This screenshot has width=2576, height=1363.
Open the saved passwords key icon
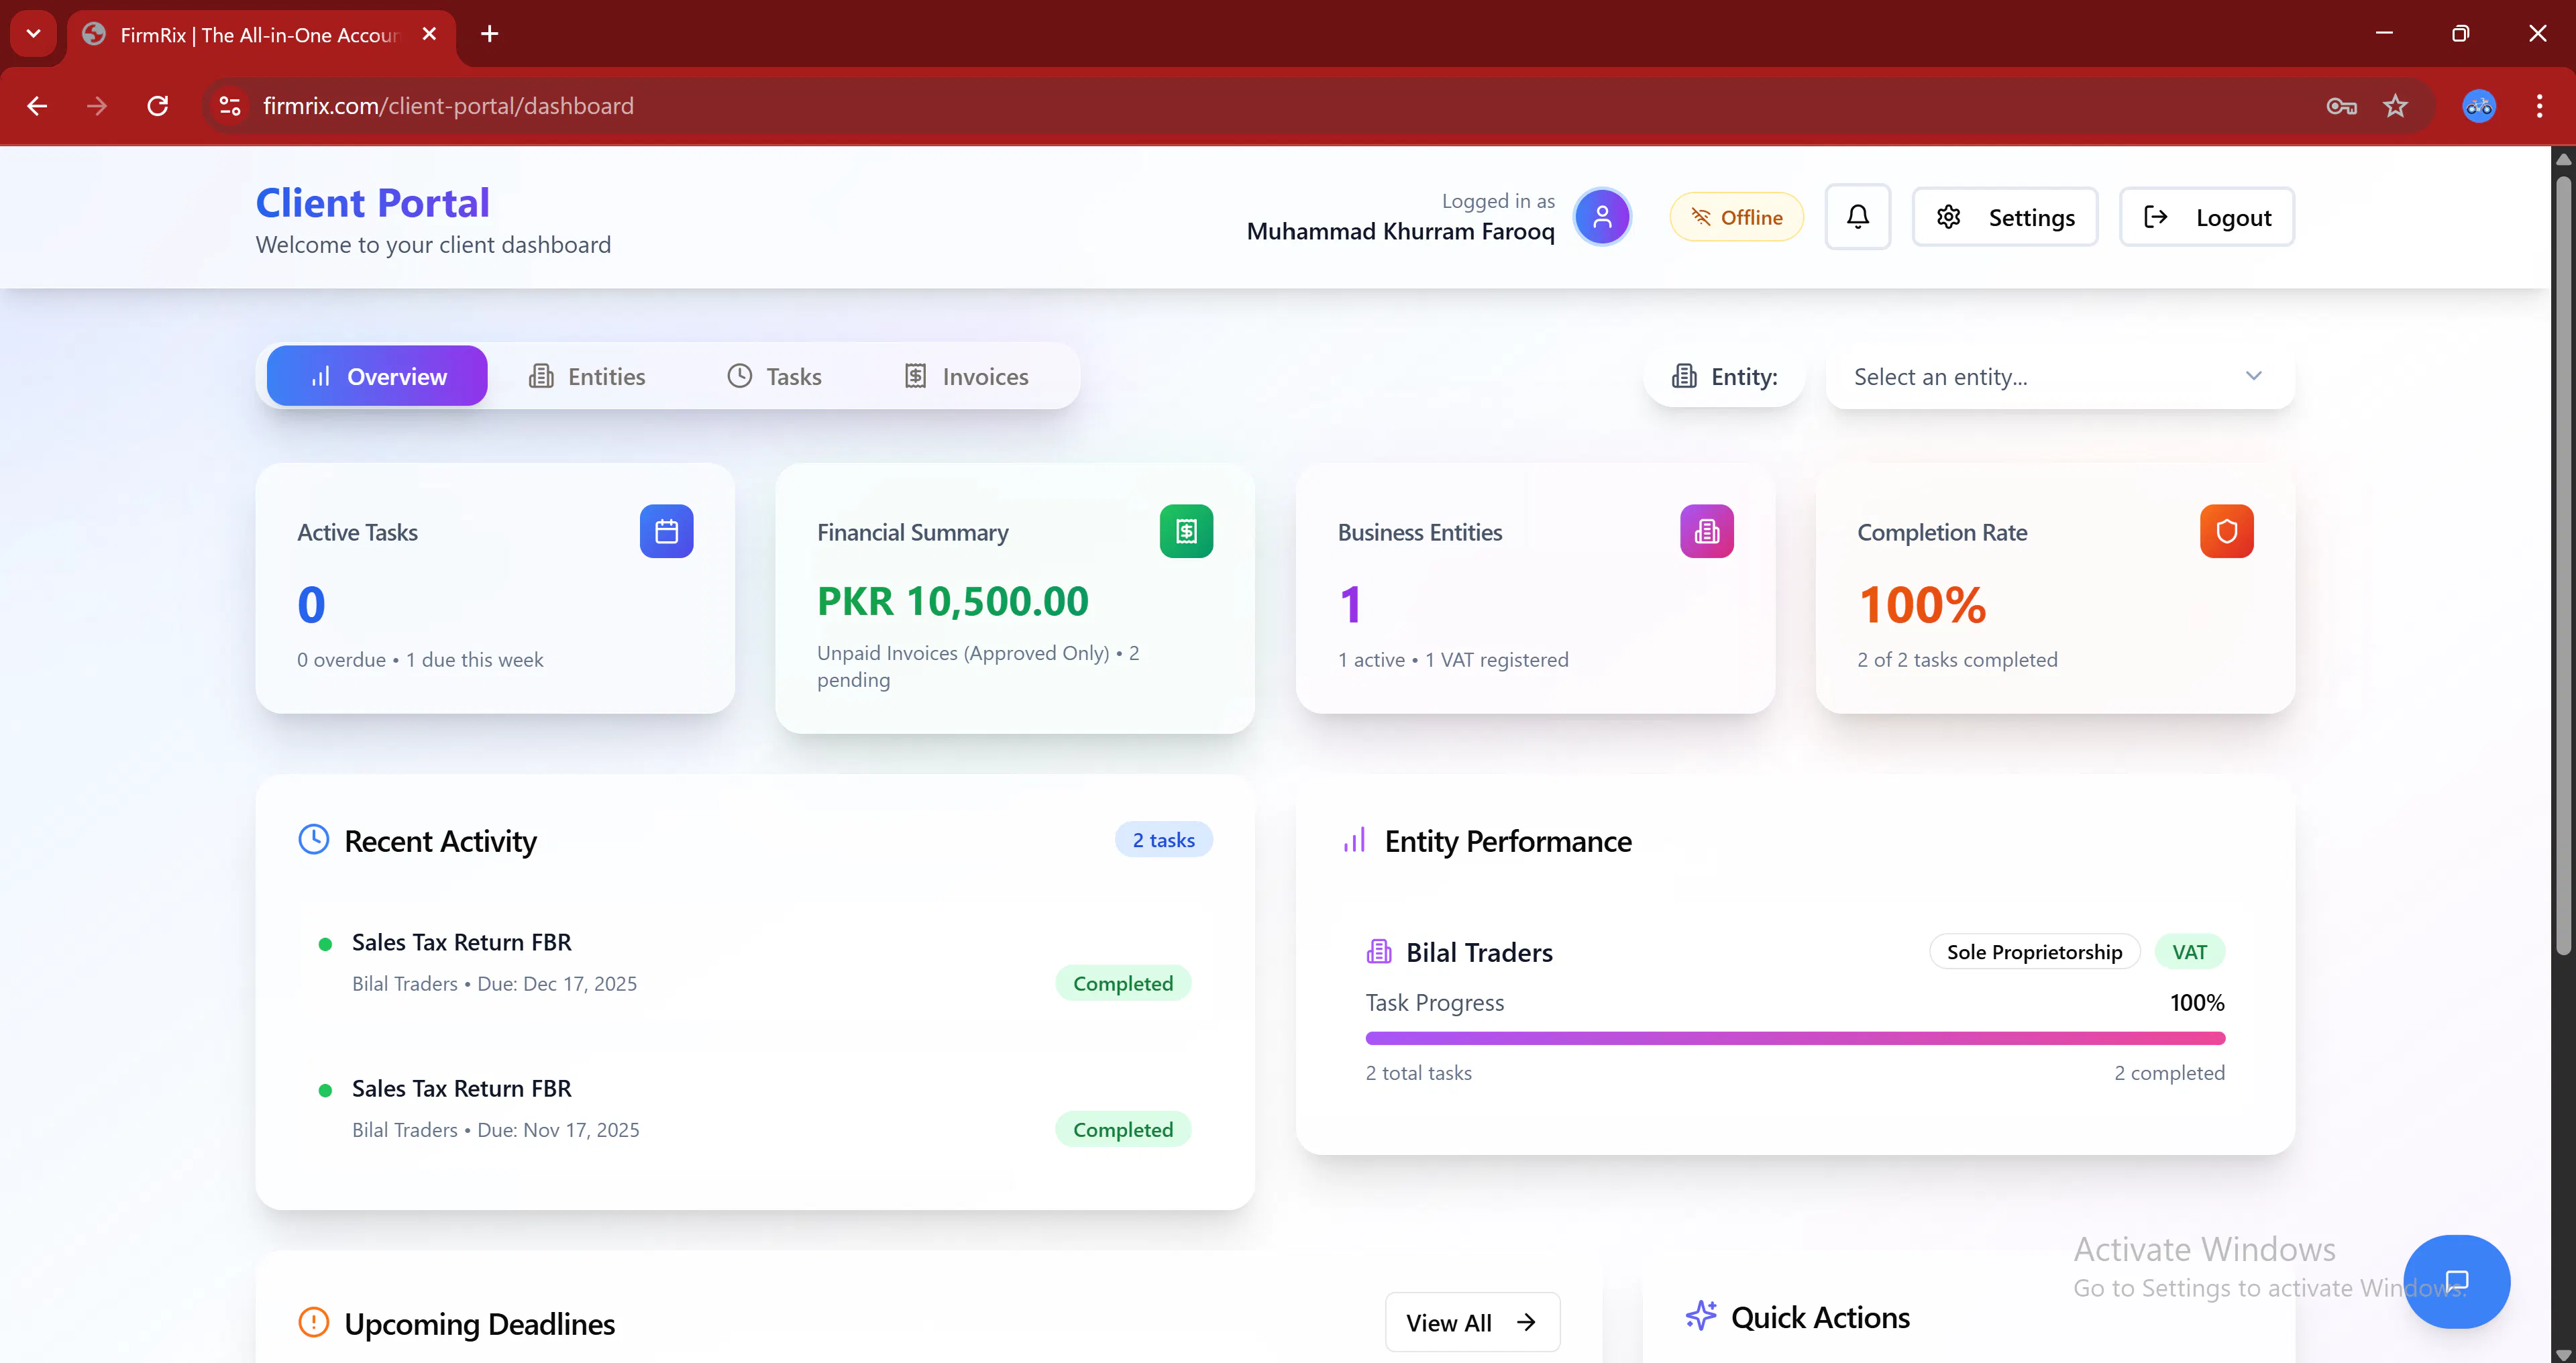pos(2341,106)
